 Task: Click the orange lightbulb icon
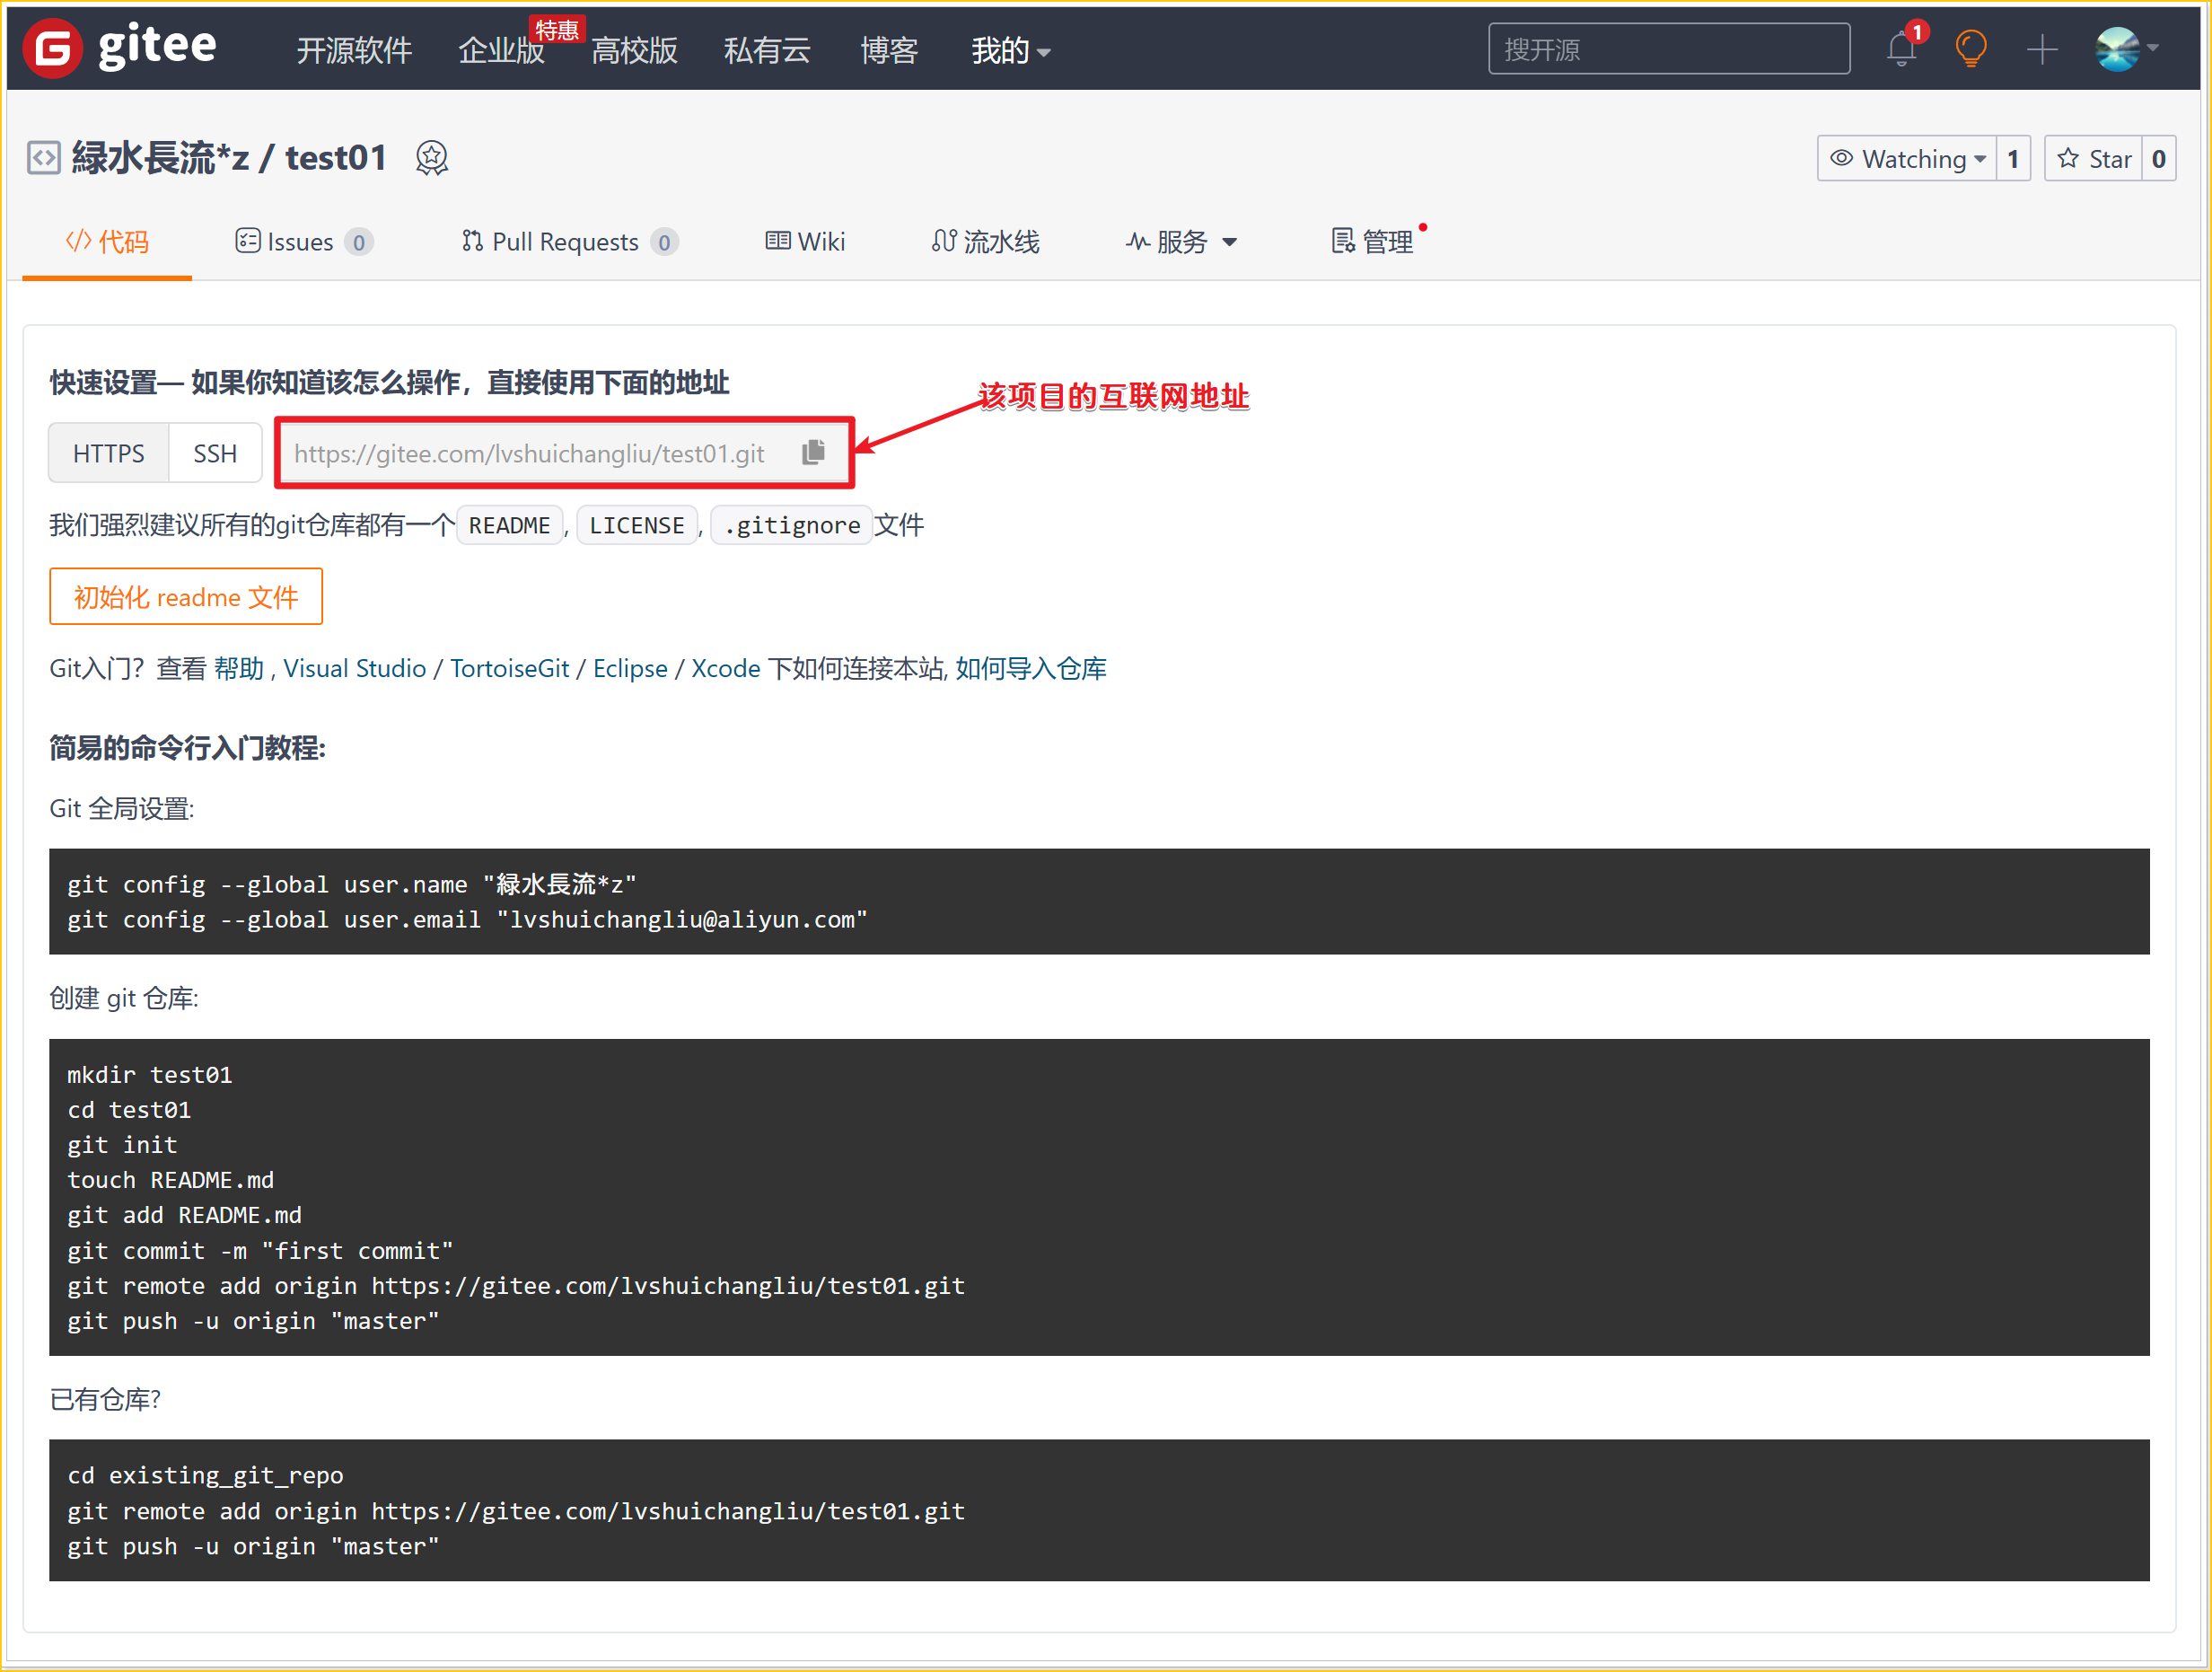coord(1970,49)
